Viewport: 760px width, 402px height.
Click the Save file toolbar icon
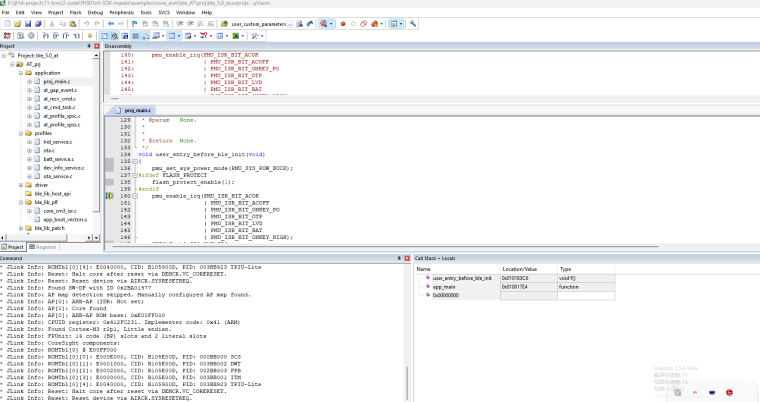[x=27, y=22]
